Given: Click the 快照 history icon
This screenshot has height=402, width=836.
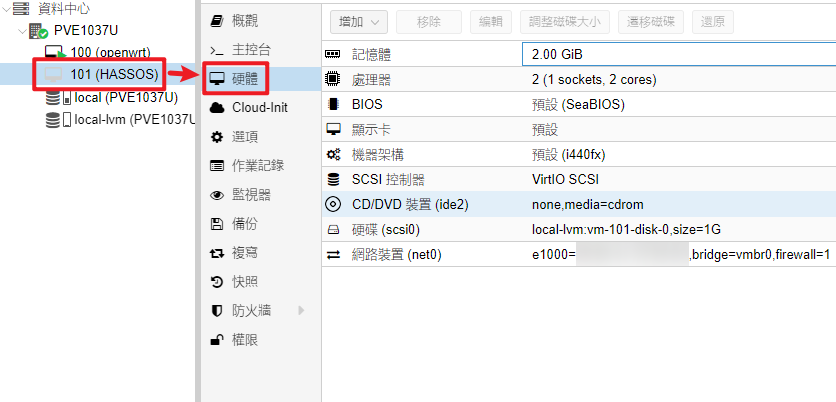Looking at the screenshot, I should tap(217, 282).
